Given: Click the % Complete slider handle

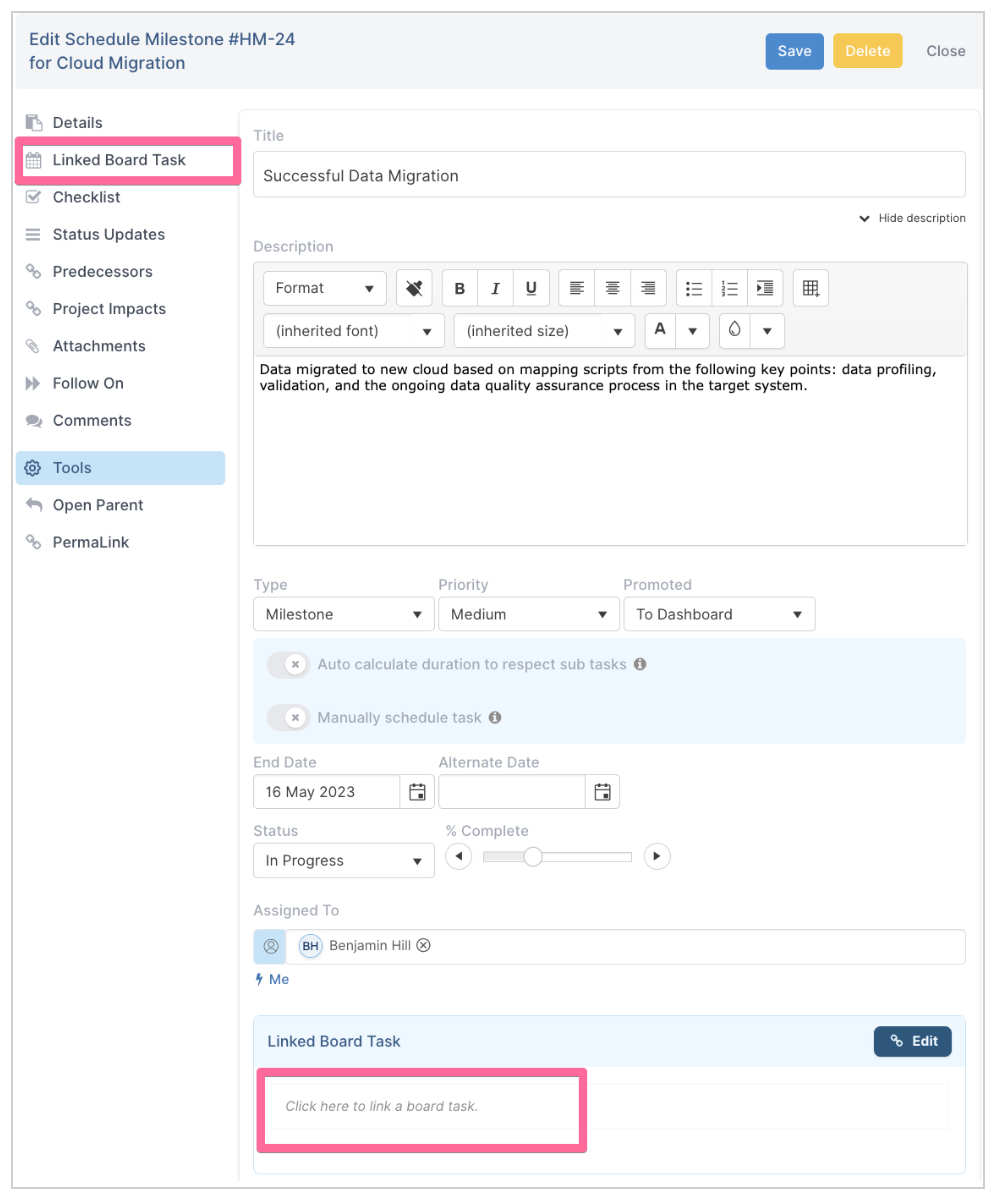Looking at the screenshot, I should (x=533, y=857).
